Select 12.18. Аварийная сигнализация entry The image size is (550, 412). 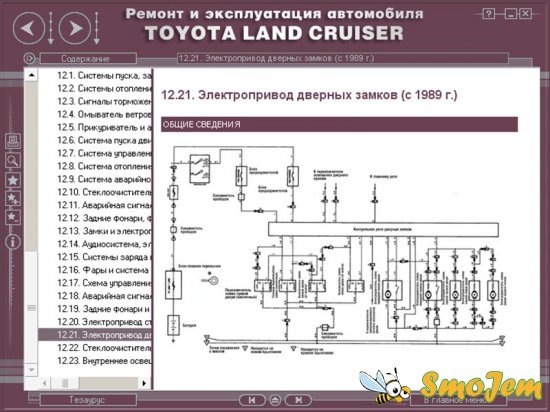coord(104,296)
